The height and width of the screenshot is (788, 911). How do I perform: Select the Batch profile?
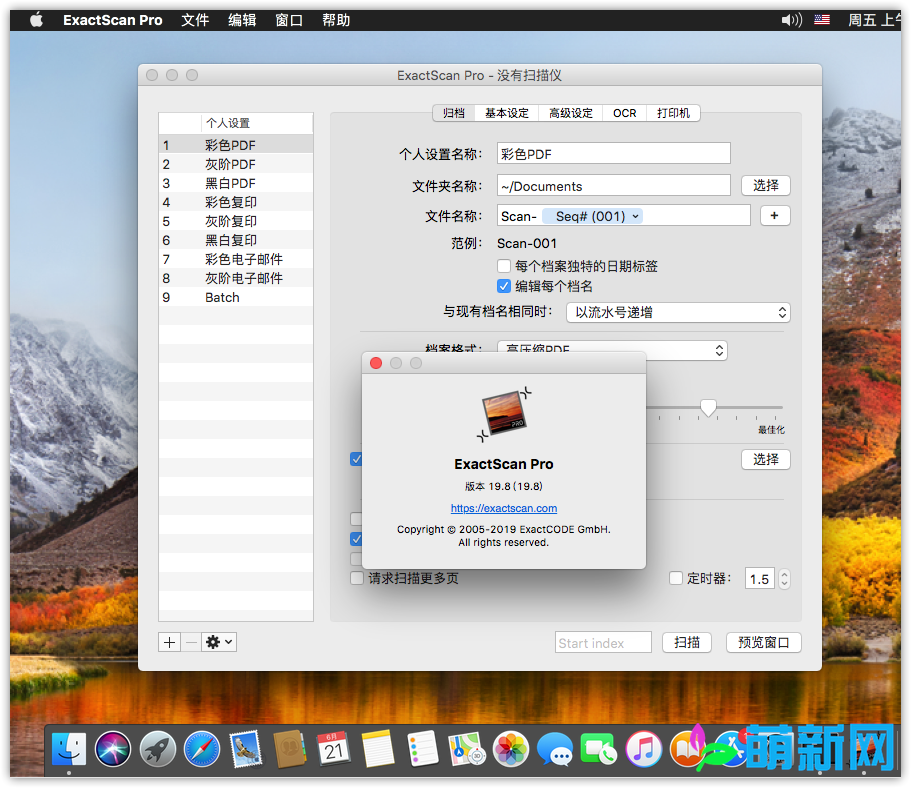236,297
